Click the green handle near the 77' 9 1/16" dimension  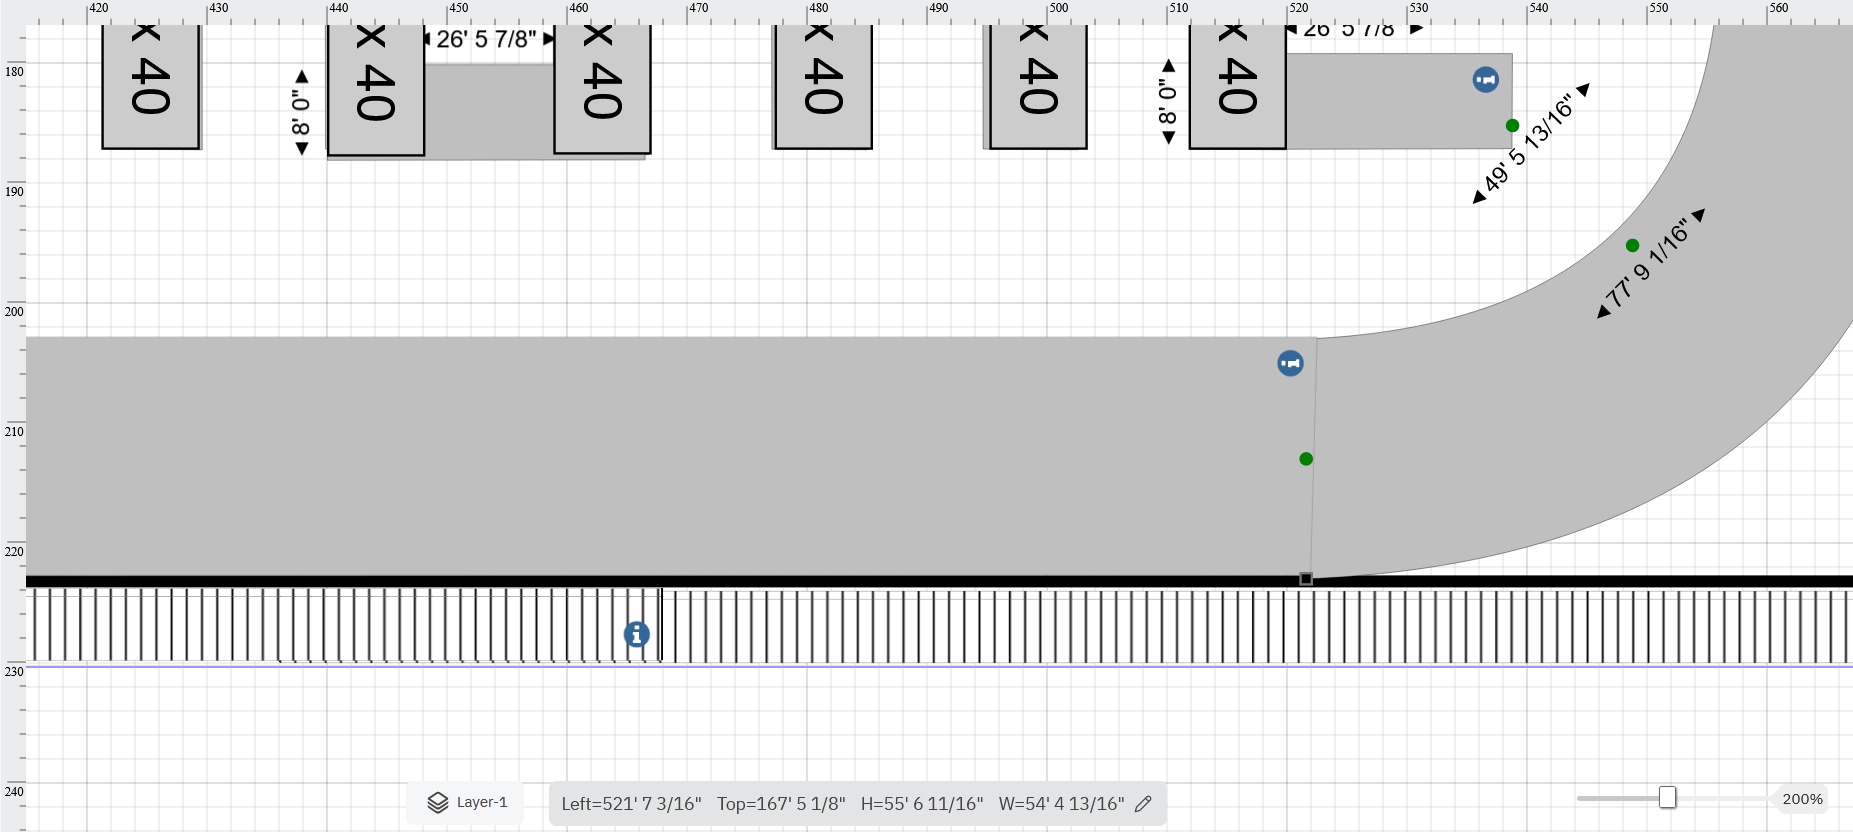pyautogui.click(x=1632, y=246)
